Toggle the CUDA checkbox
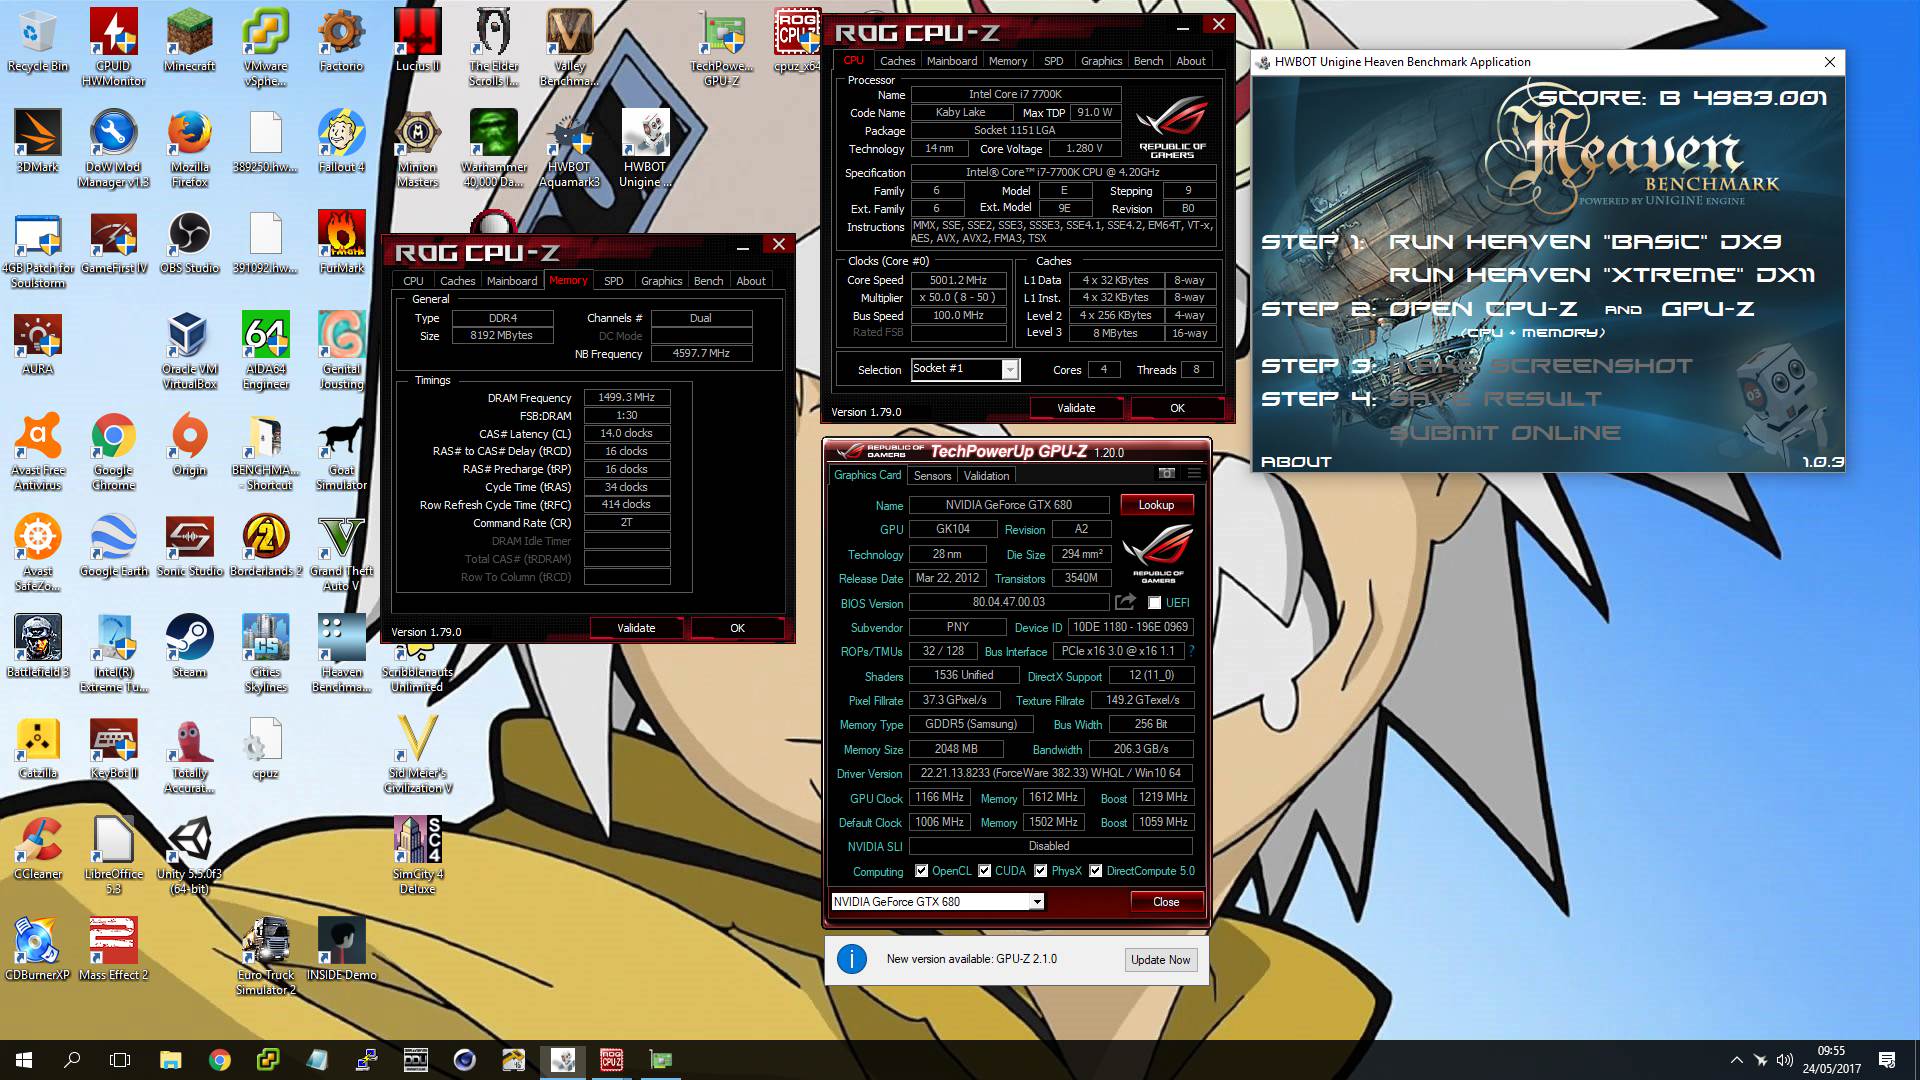The height and width of the screenshot is (1080, 1920). click(x=984, y=871)
